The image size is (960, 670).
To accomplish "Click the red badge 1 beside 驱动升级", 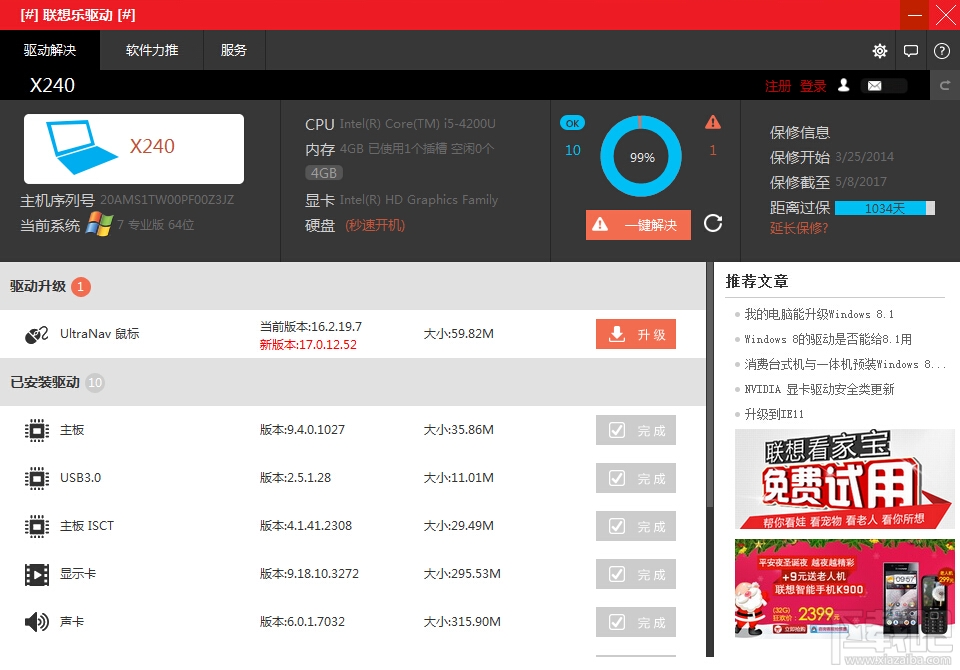I will [x=81, y=287].
